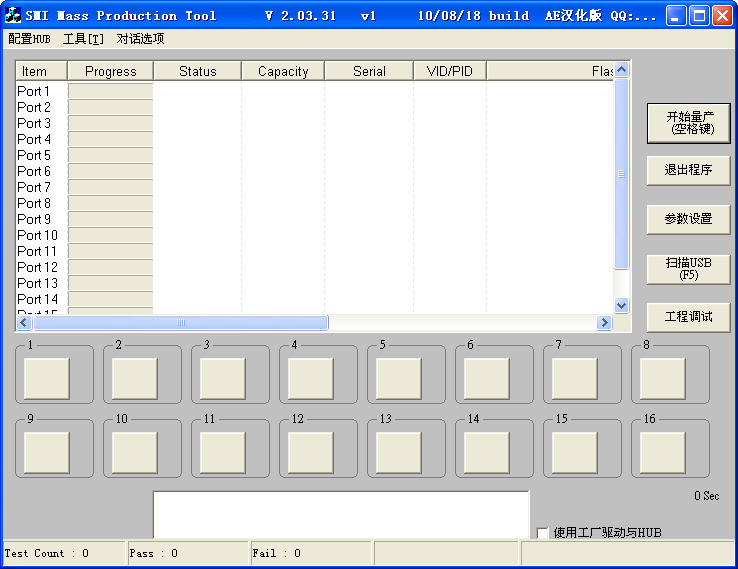Click the port 6 slot square
Viewport: 738px width, 569px height.
point(486,379)
